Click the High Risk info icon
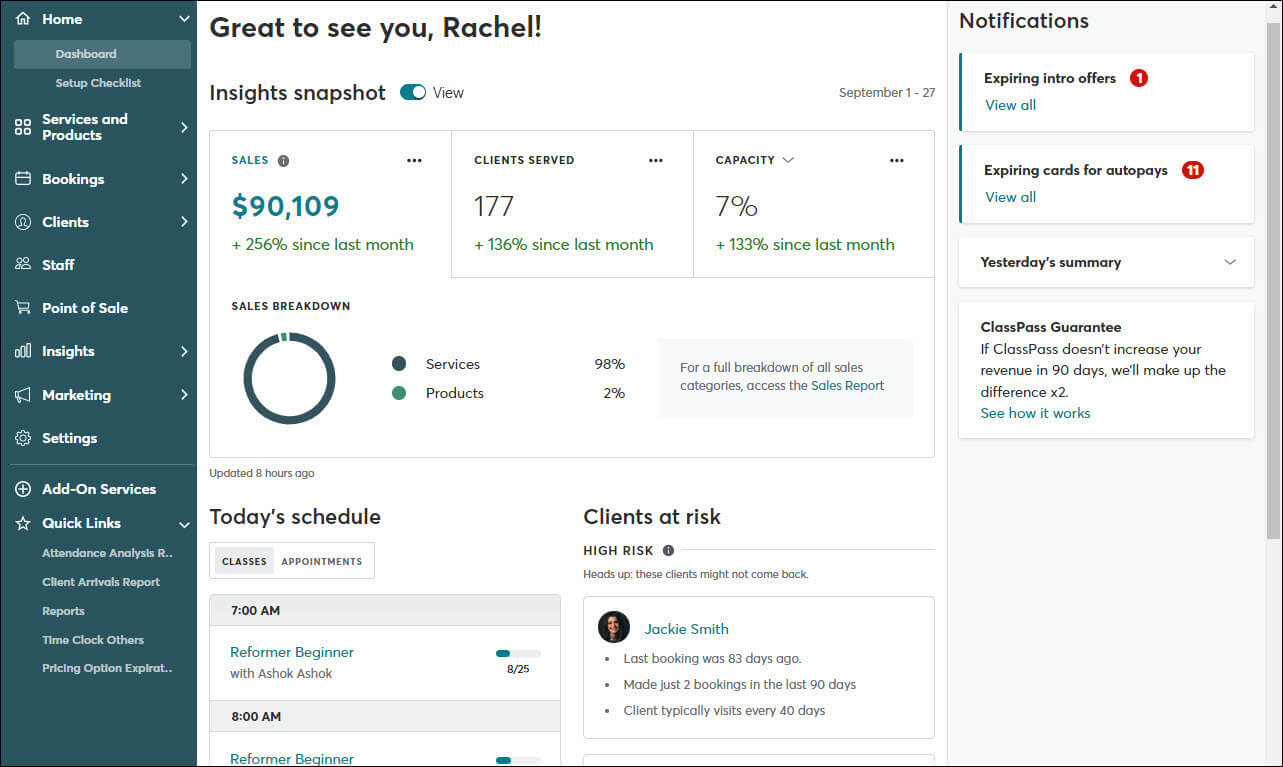This screenshot has width=1283, height=767. [x=668, y=550]
